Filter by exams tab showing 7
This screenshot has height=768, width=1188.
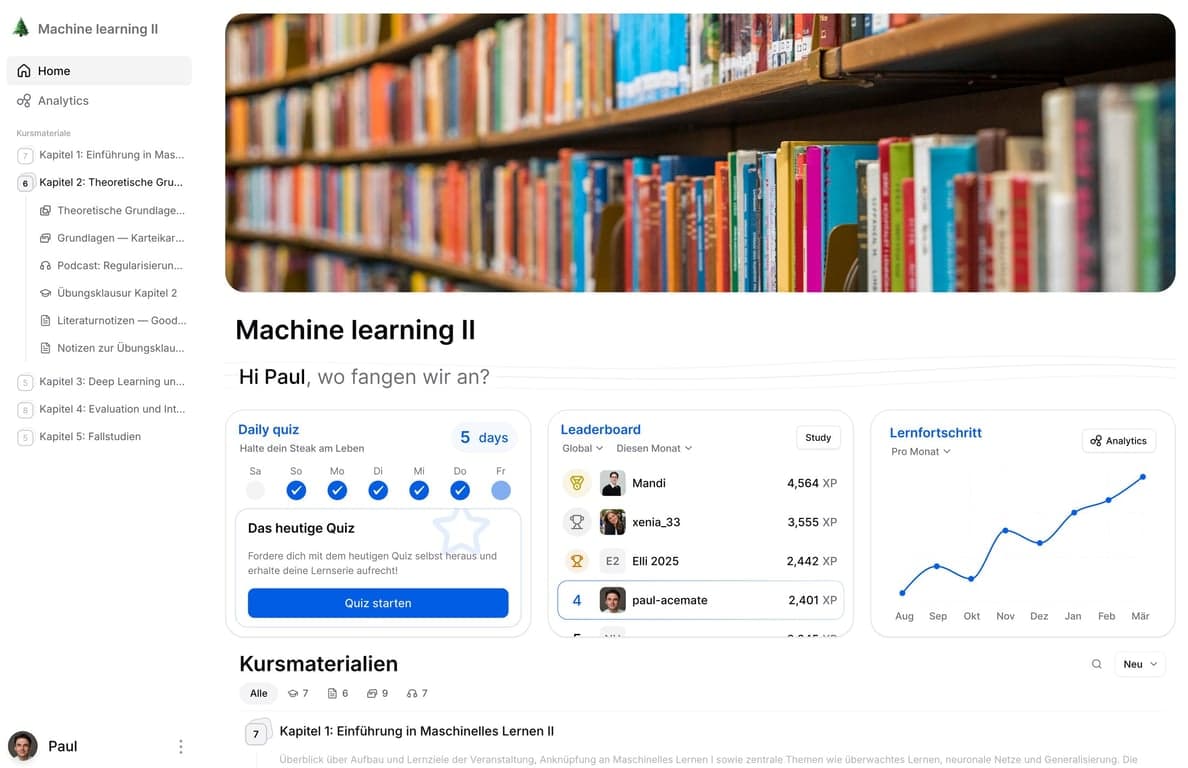point(298,693)
